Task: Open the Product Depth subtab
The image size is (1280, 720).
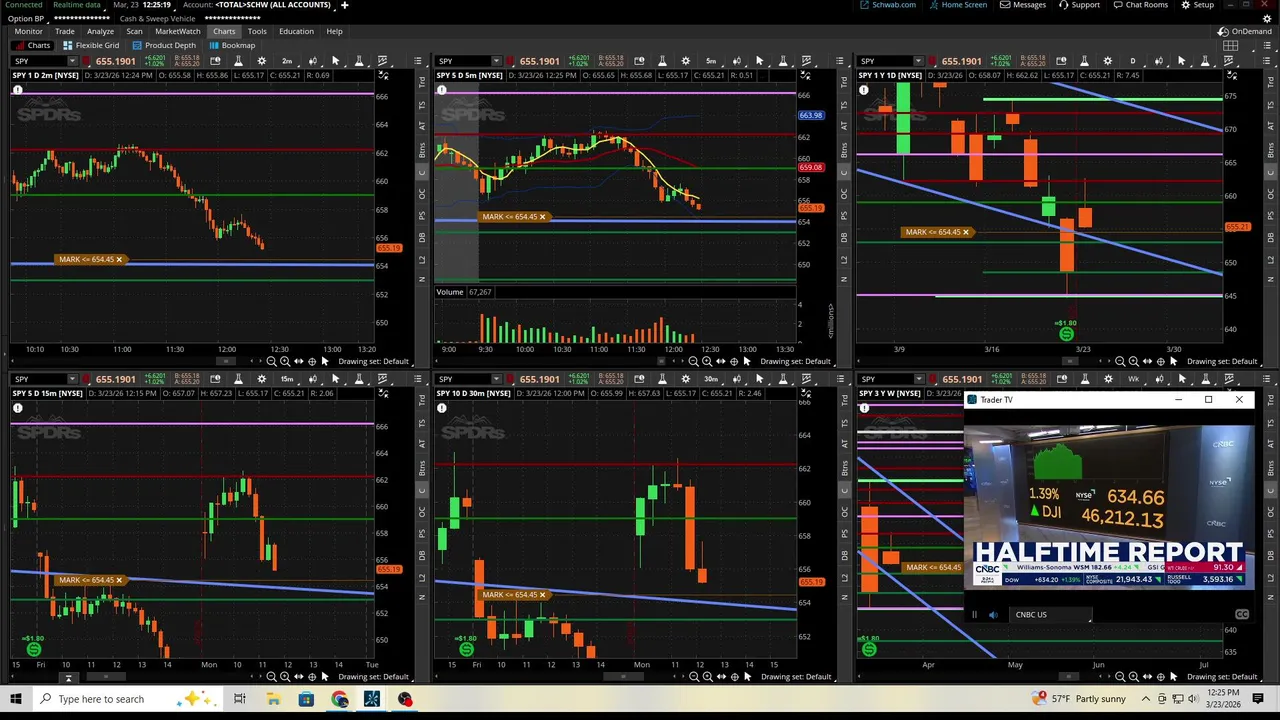Action: tap(164, 45)
